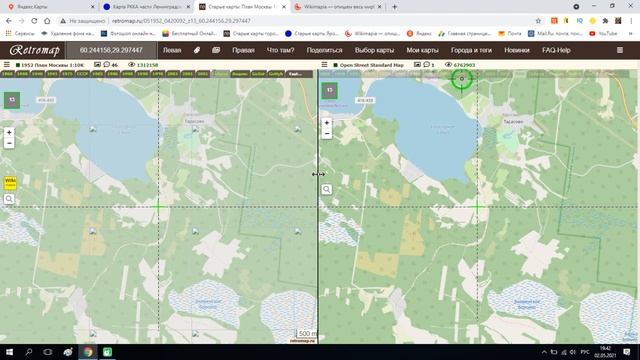Click the card icon next to the link icon
The height and width of the screenshot is (360, 640).
click(x=216, y=50)
